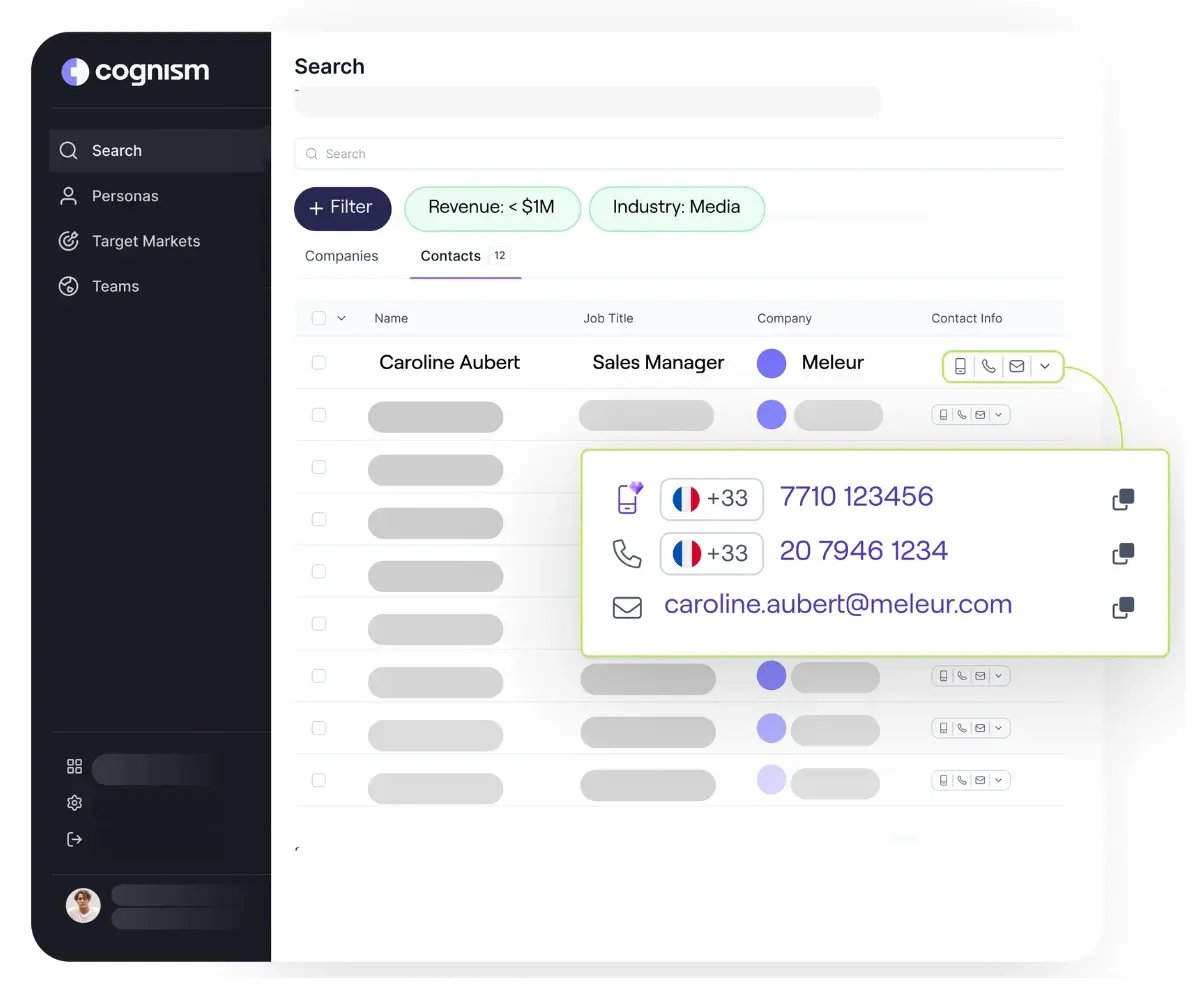Click the logout icon in sidebar
Viewport: 1200px width, 1000px height.
pos(74,839)
